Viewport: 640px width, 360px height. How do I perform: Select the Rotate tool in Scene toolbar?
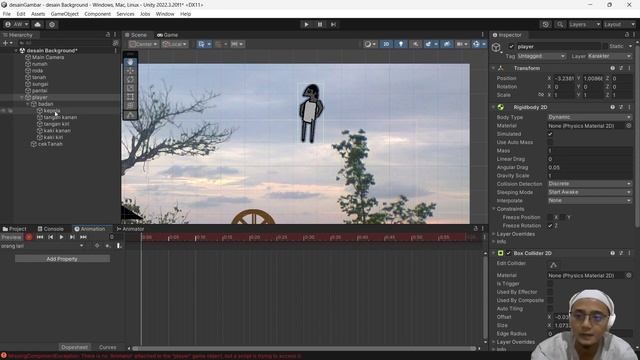click(130, 79)
